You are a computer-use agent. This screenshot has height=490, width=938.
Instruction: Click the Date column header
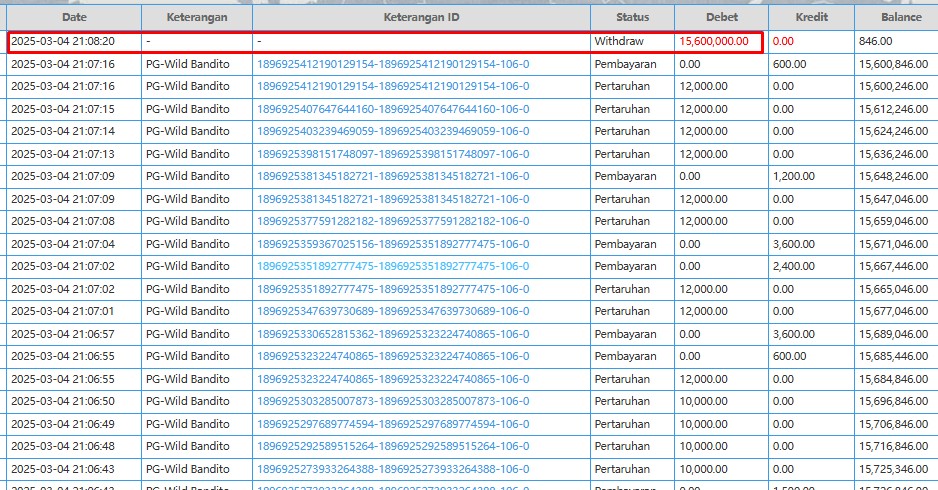73,17
